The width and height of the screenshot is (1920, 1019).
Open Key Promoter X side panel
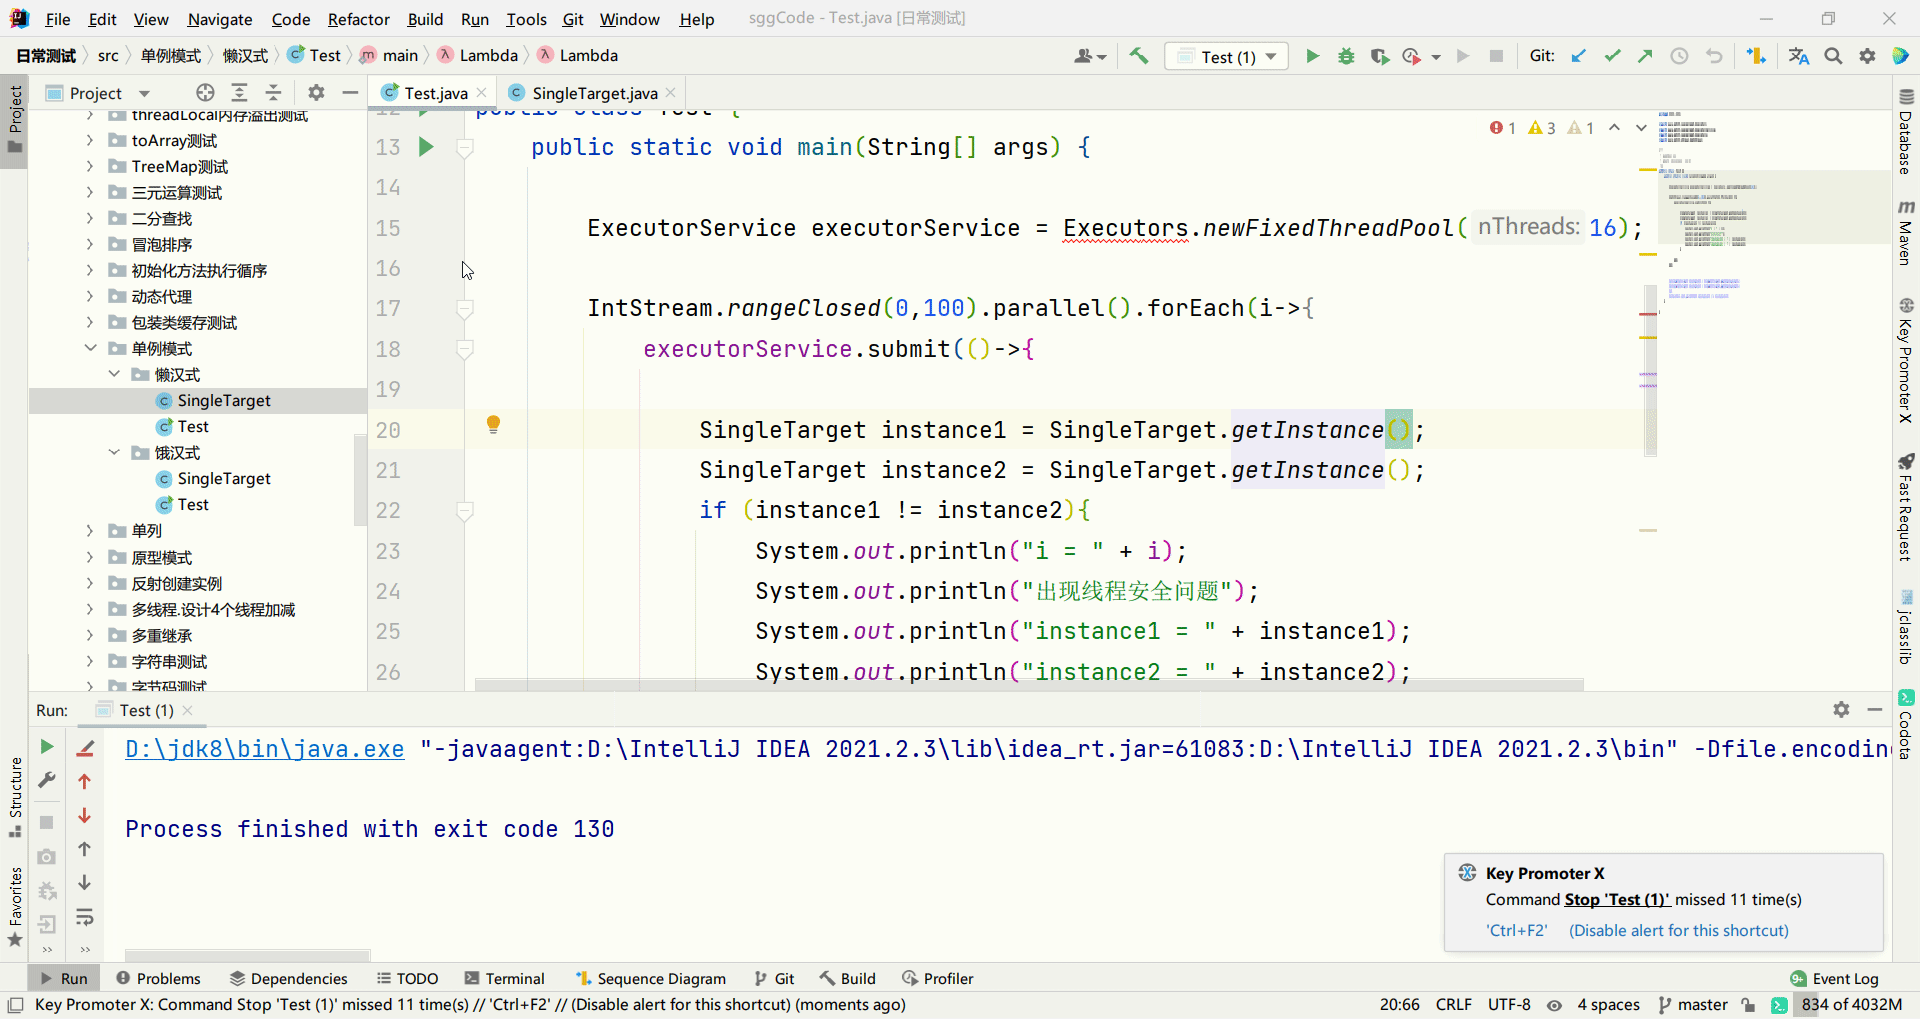pyautogui.click(x=1906, y=360)
